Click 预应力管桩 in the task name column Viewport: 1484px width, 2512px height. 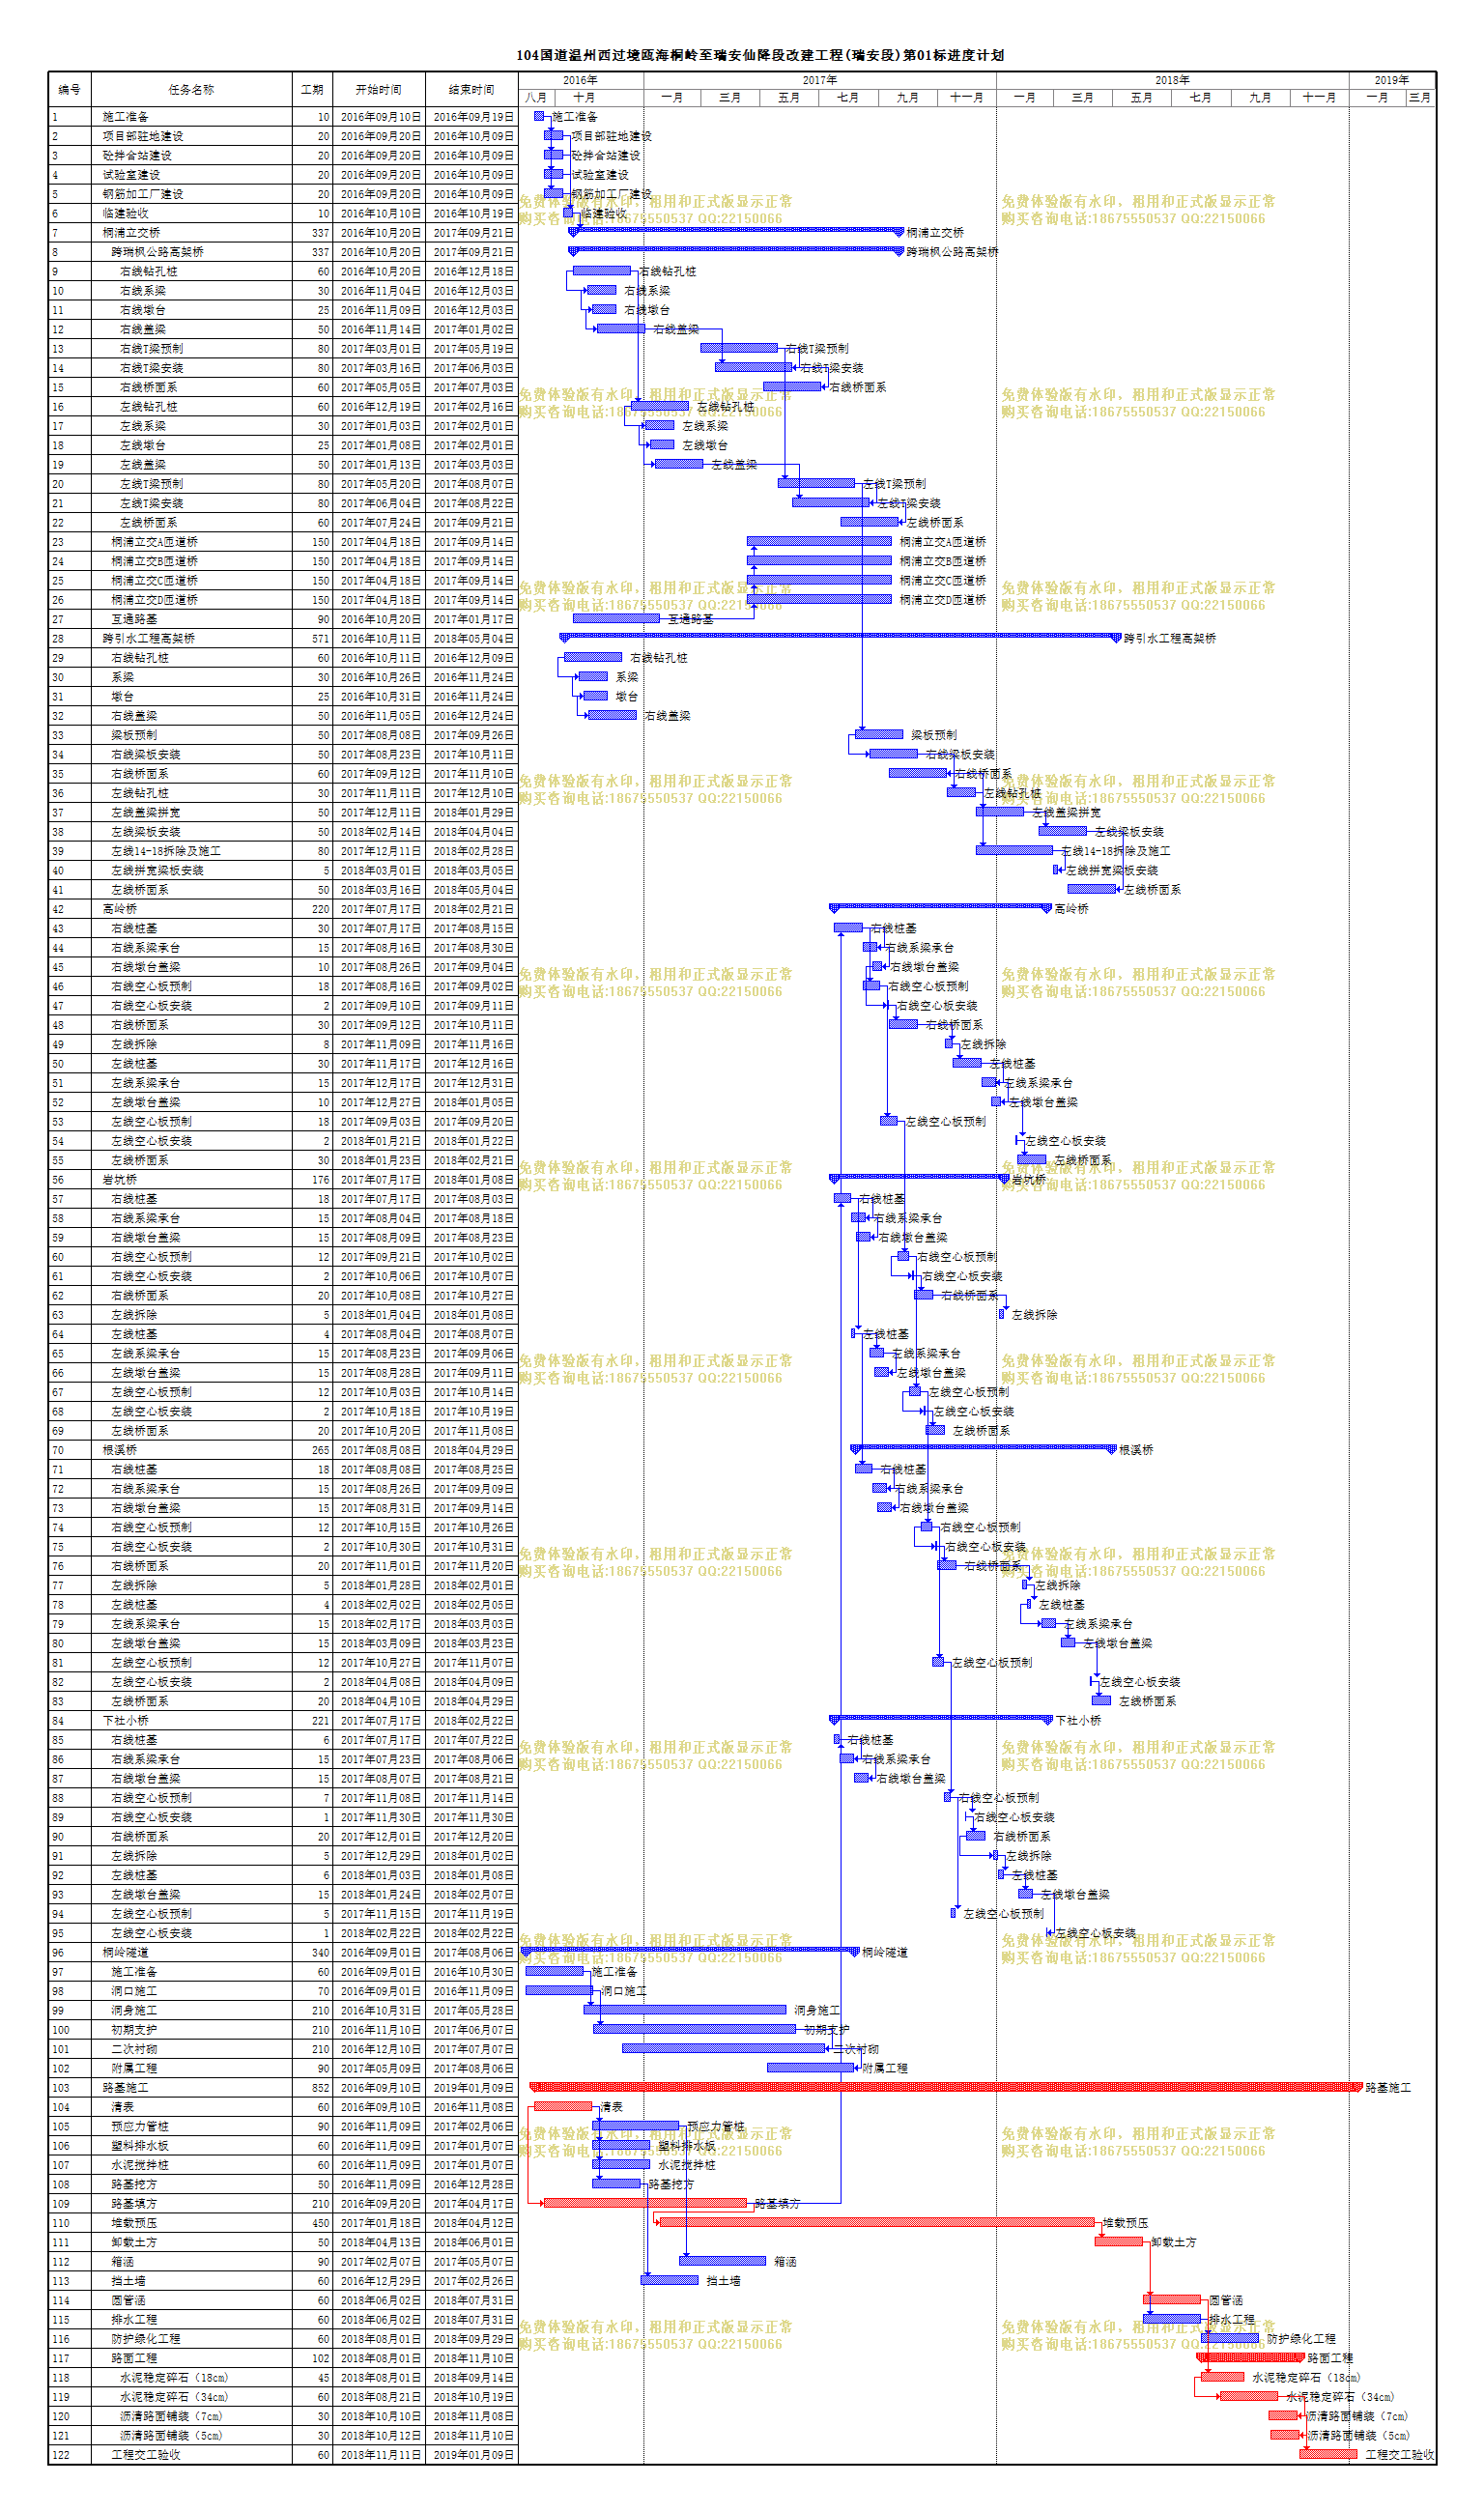point(140,2126)
